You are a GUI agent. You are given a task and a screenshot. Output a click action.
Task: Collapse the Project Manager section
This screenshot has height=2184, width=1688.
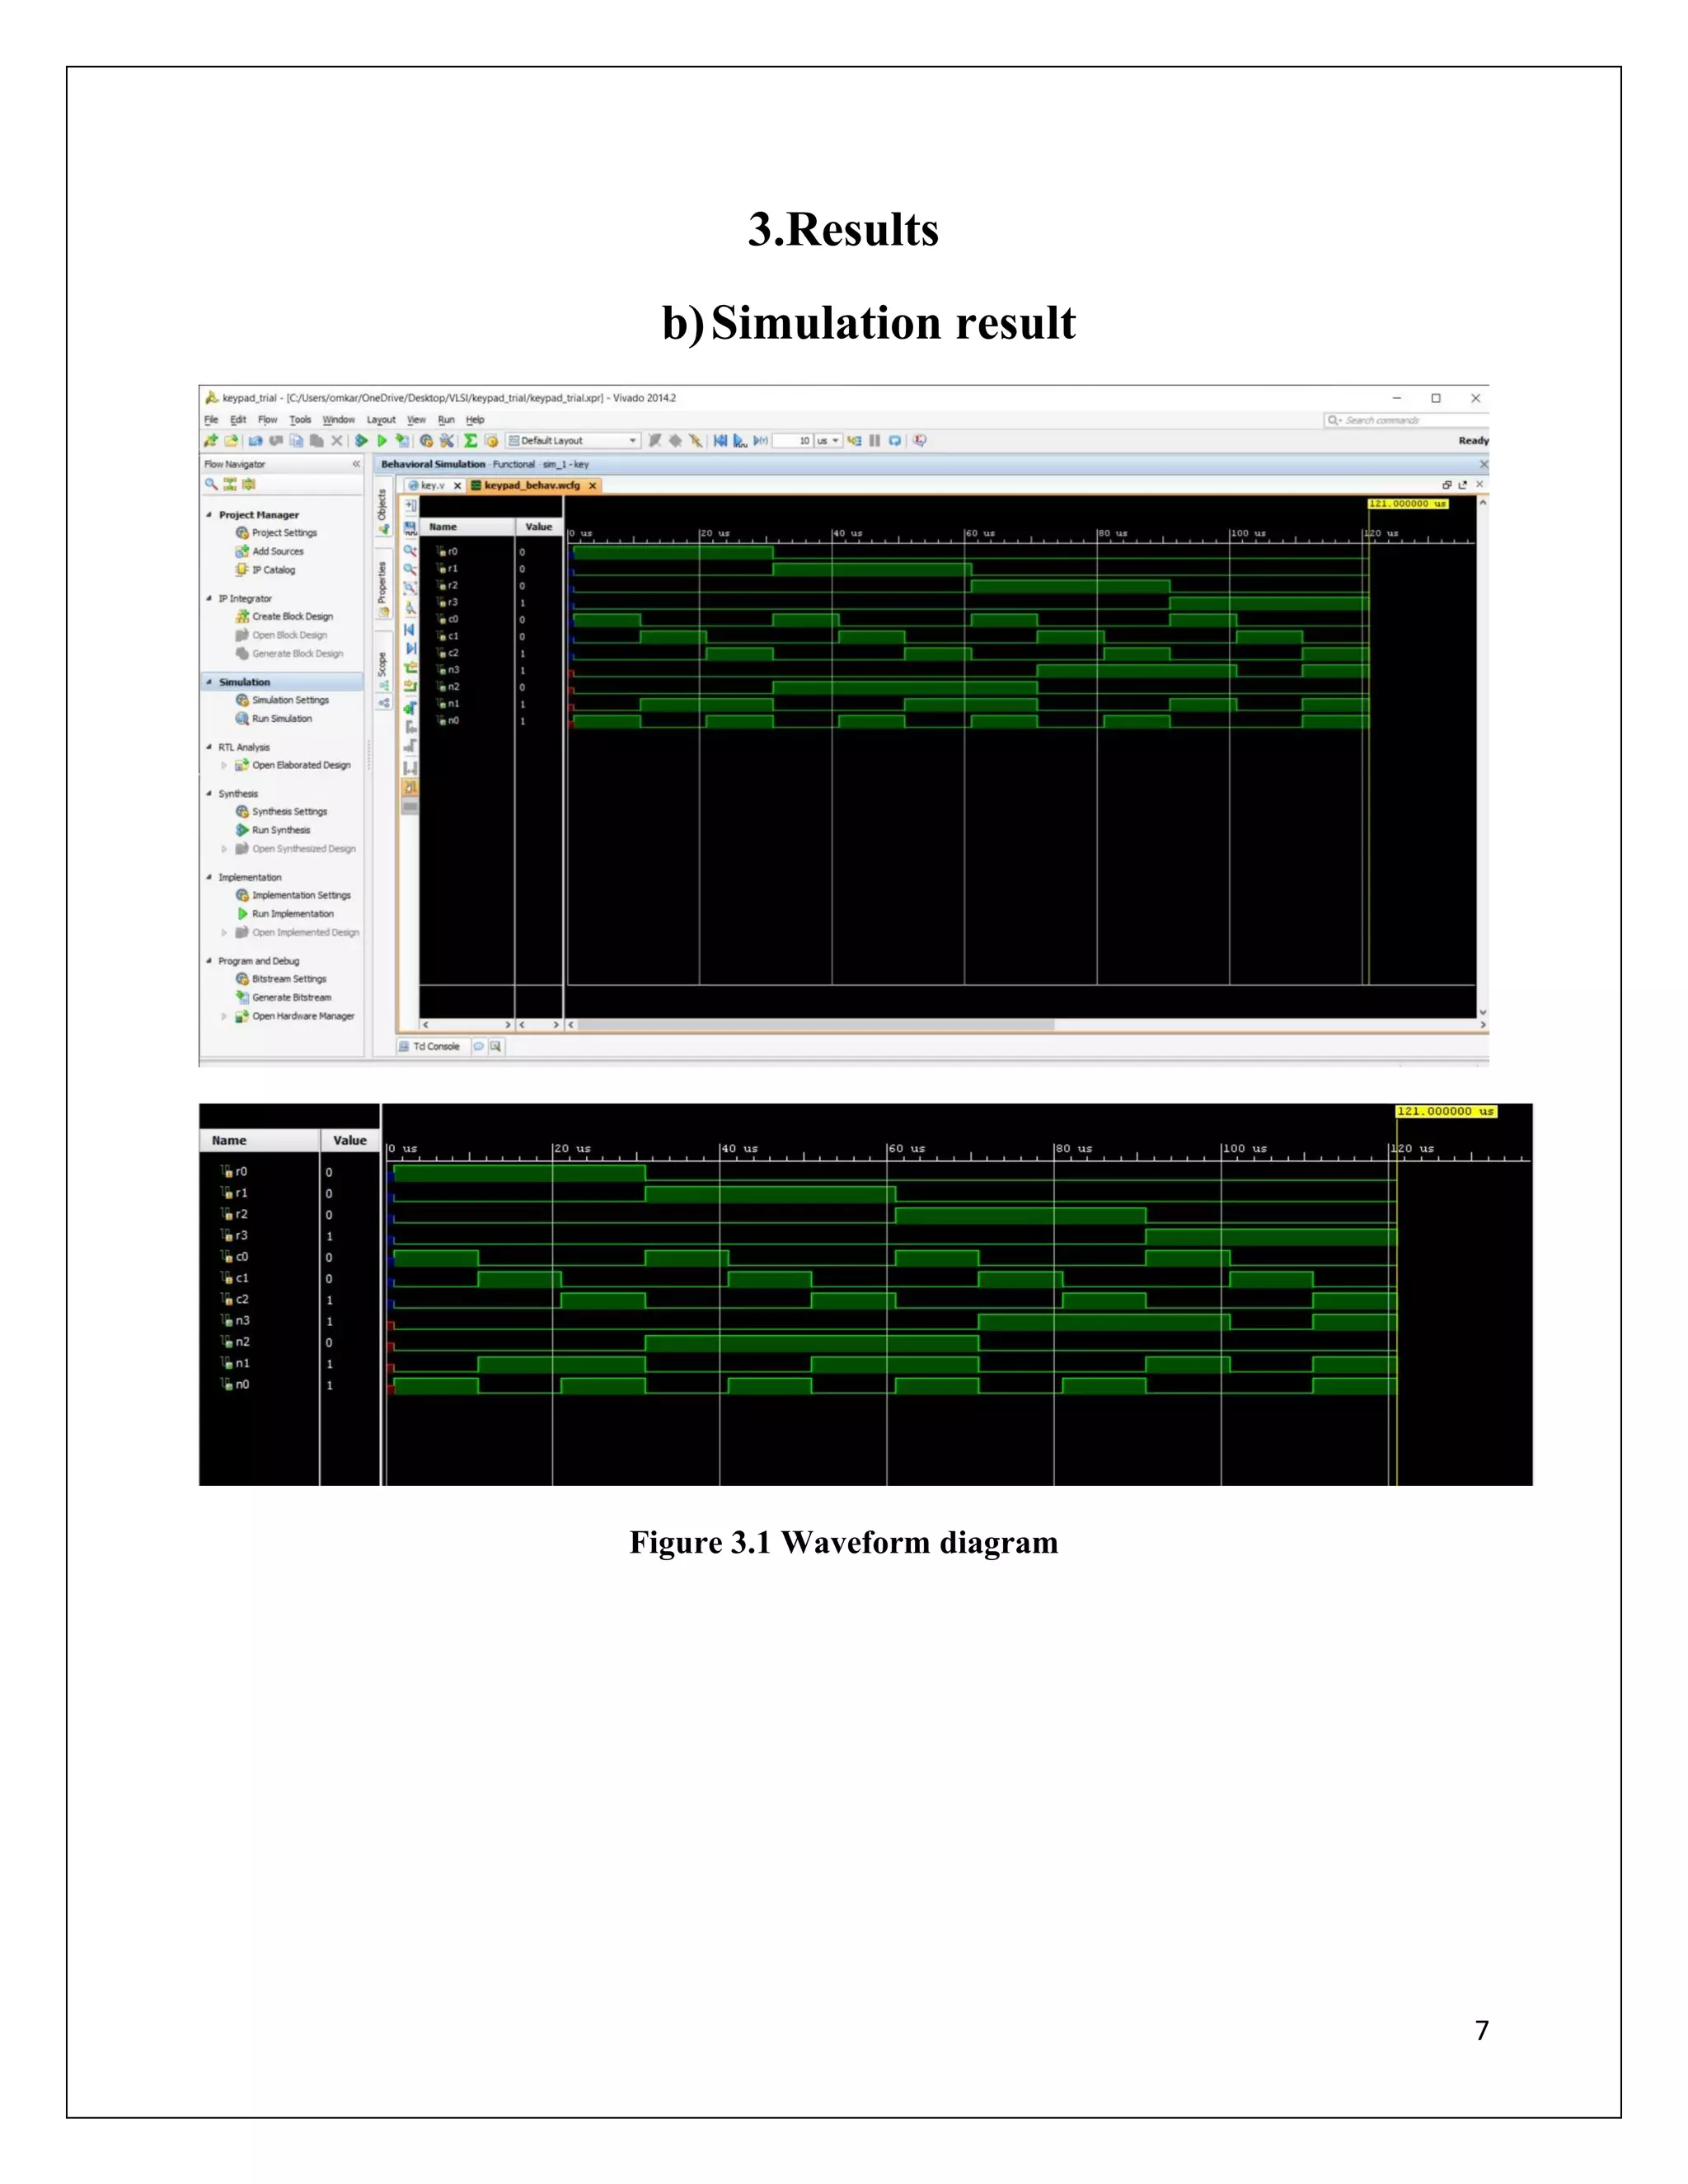(x=209, y=515)
